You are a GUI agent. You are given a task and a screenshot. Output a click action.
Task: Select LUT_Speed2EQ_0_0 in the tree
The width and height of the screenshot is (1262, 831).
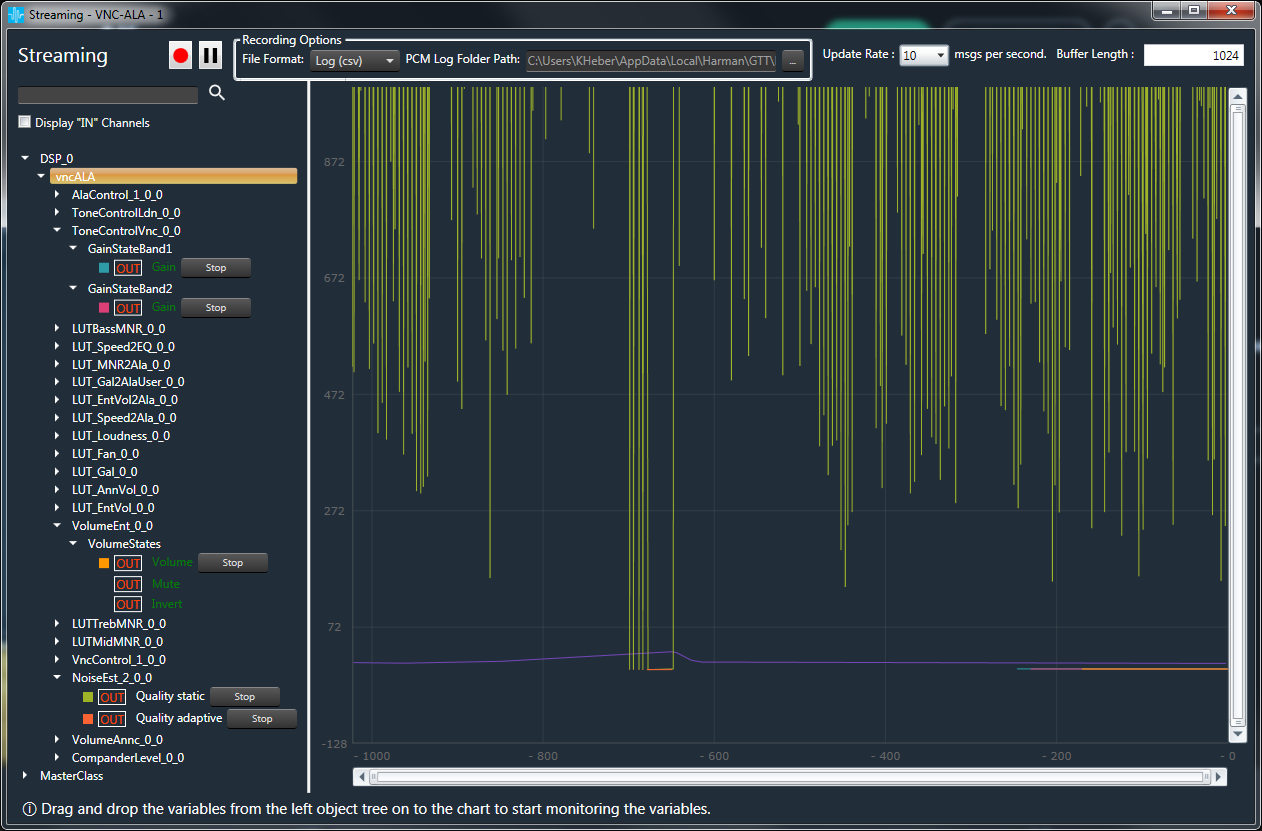pos(123,346)
